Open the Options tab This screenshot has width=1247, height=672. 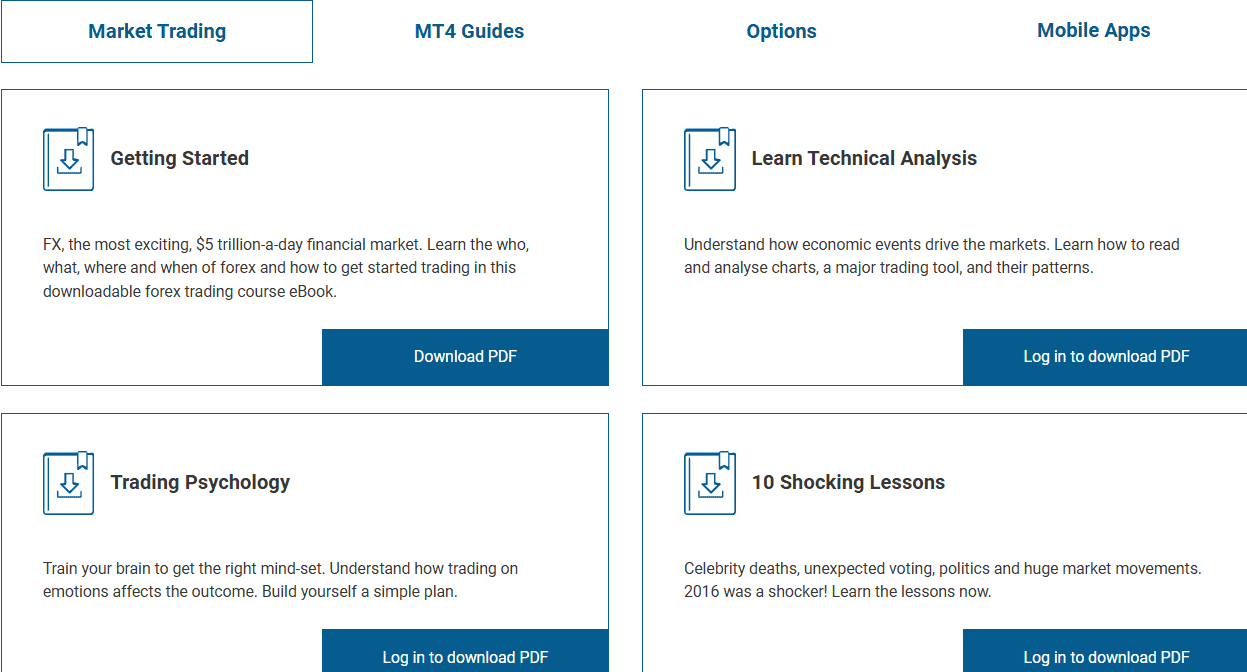coord(781,31)
